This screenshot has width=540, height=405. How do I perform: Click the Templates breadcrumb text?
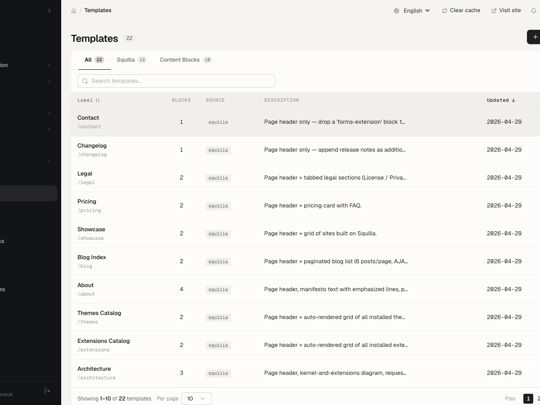(98, 10)
